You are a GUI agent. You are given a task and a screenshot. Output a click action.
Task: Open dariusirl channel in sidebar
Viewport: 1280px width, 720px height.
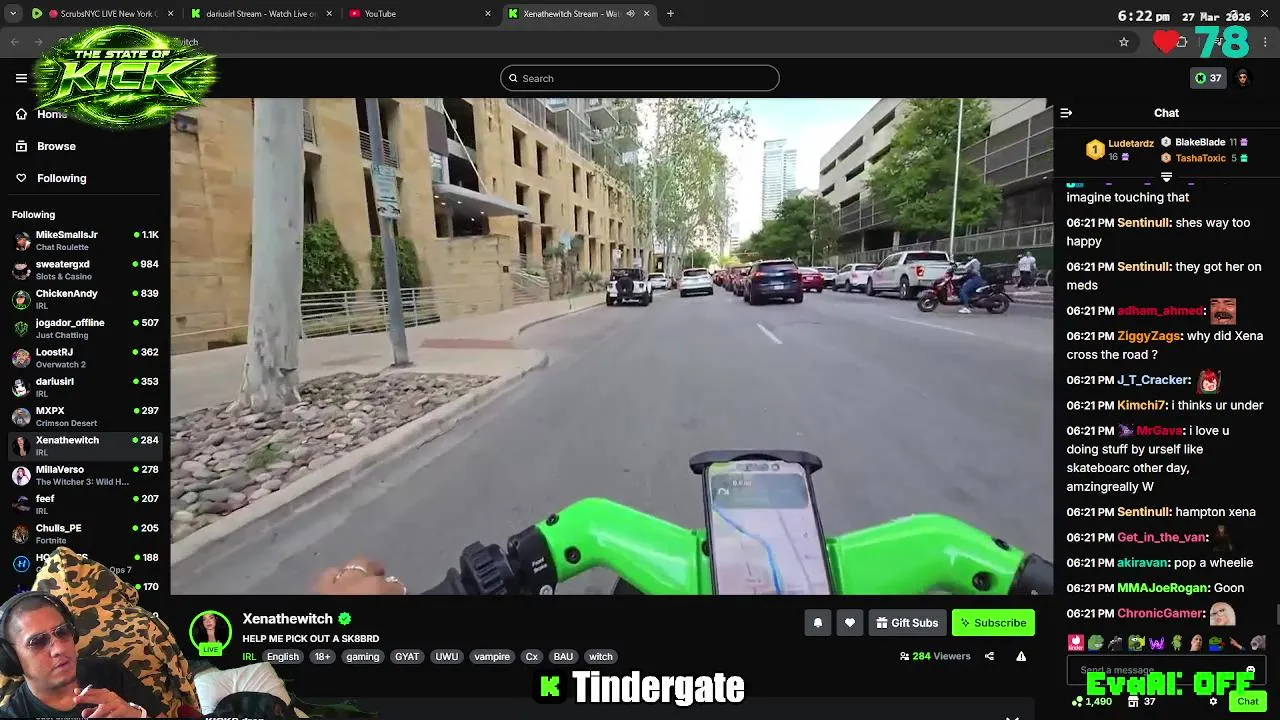[x=85, y=387]
